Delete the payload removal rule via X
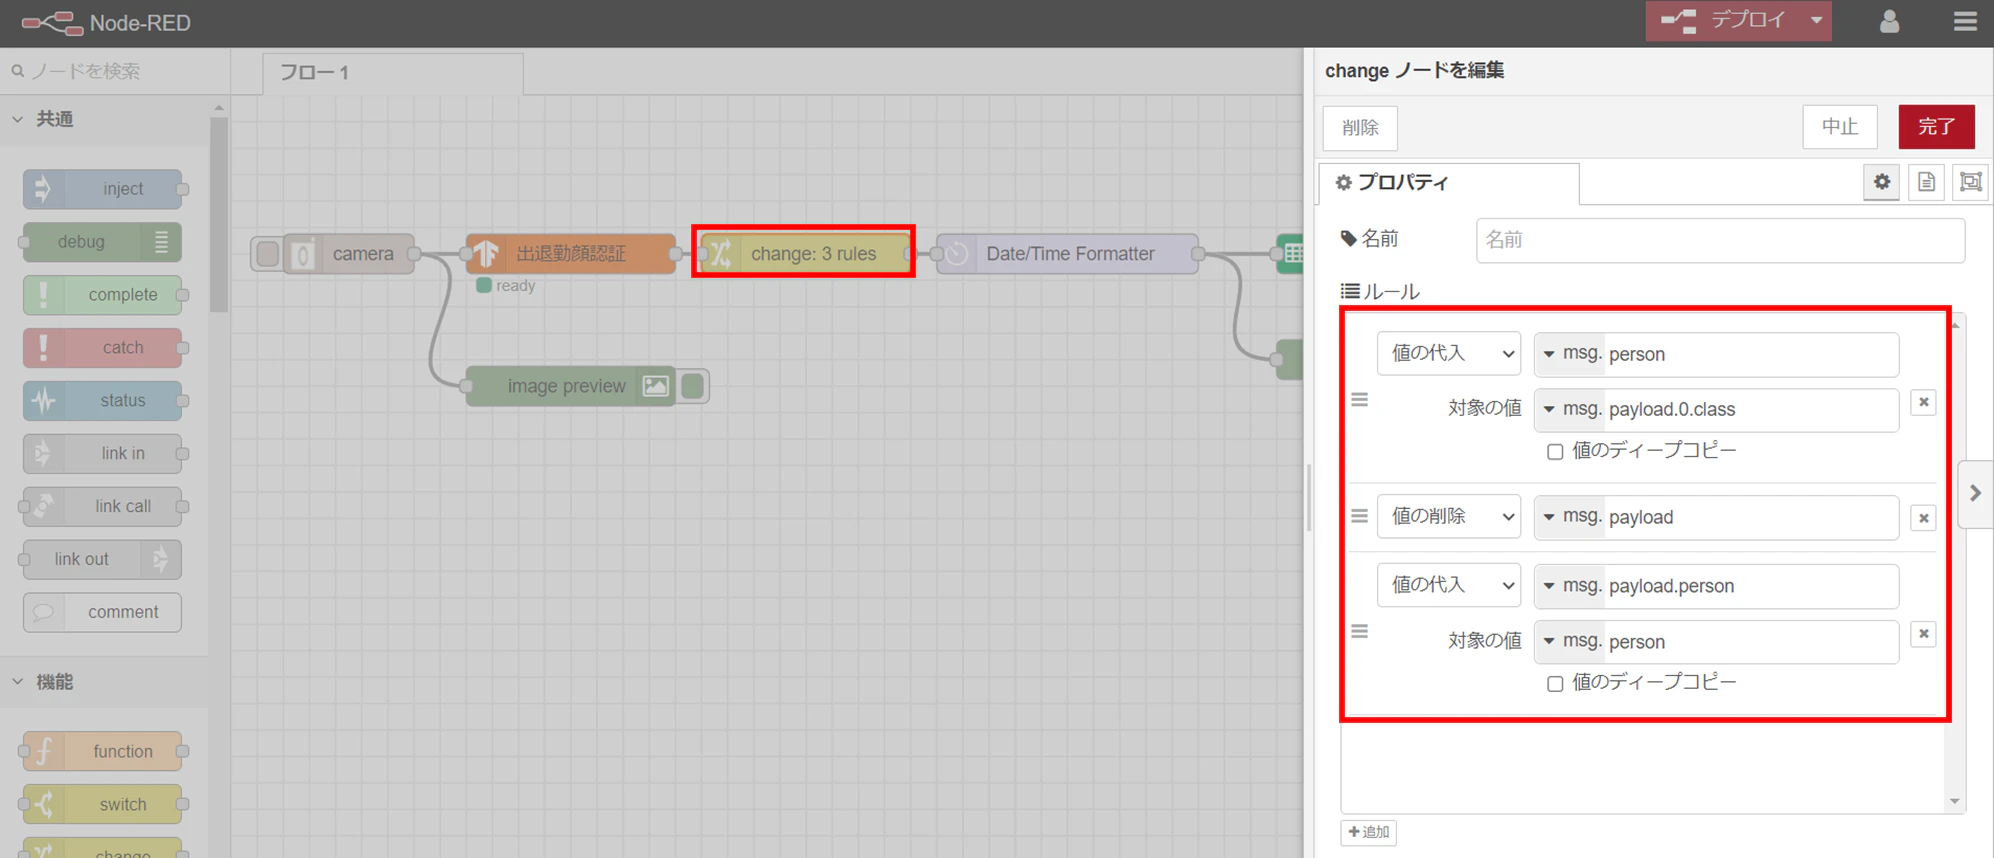1994x858 pixels. (x=1923, y=518)
